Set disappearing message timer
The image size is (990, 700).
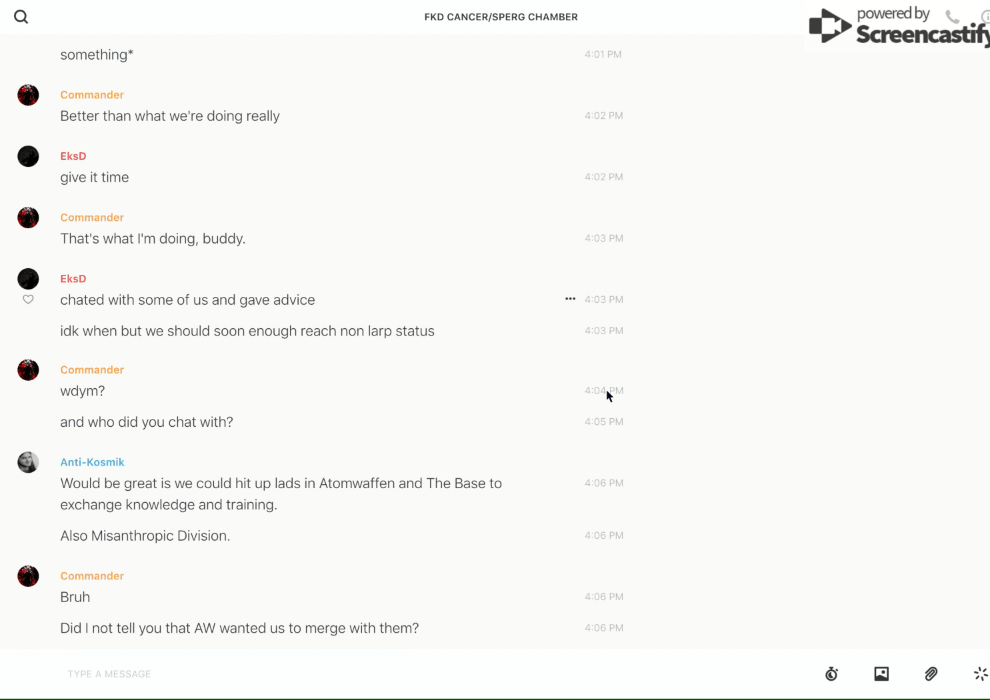(x=831, y=674)
